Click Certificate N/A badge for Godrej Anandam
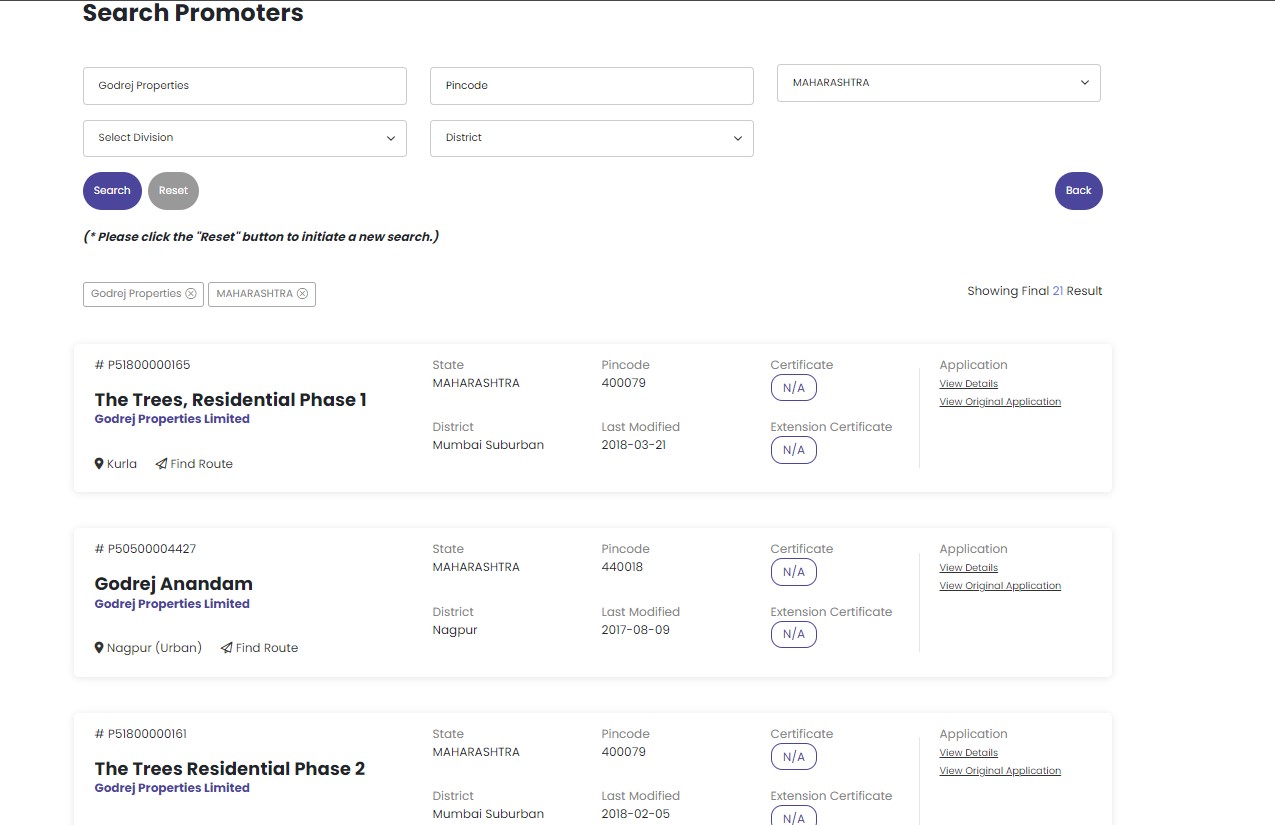Image resolution: width=1275 pixels, height=825 pixels. click(793, 572)
